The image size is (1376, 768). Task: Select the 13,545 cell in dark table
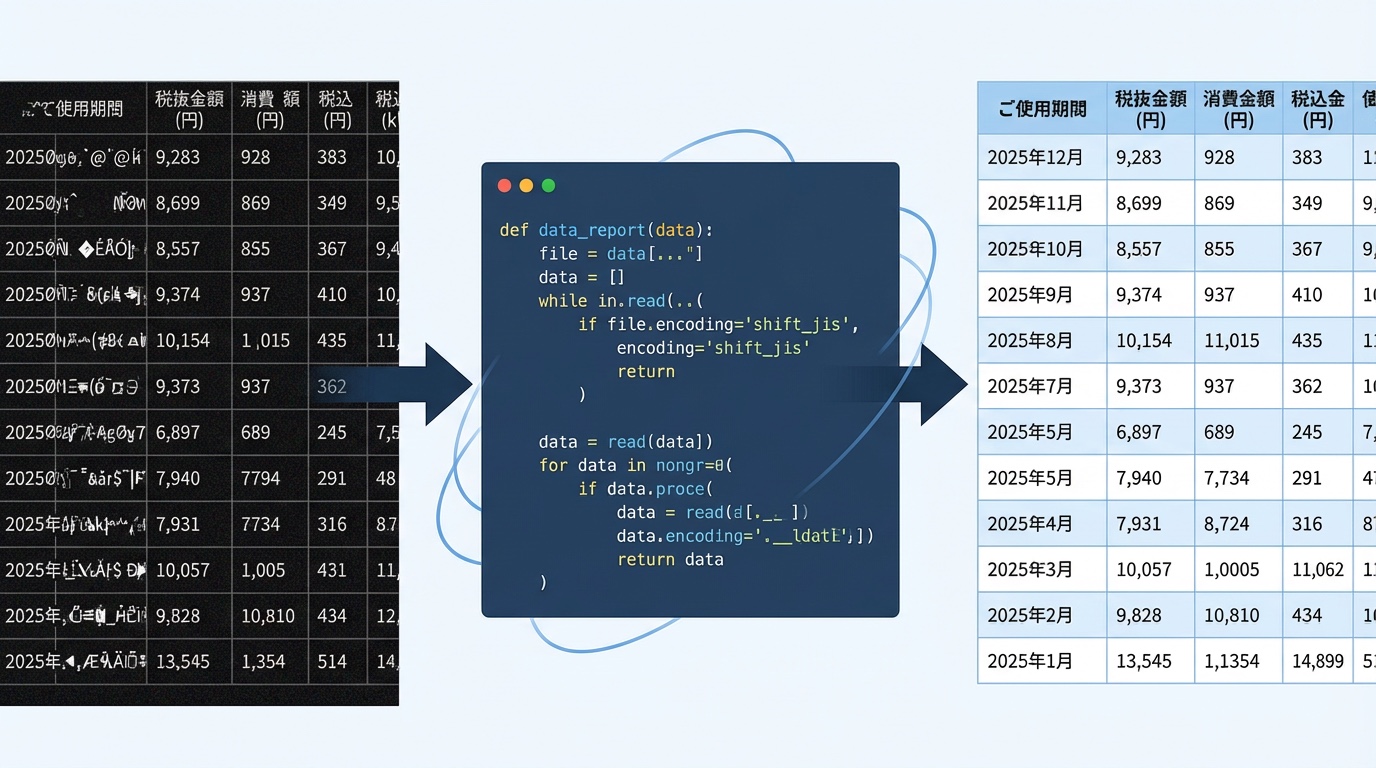(183, 661)
